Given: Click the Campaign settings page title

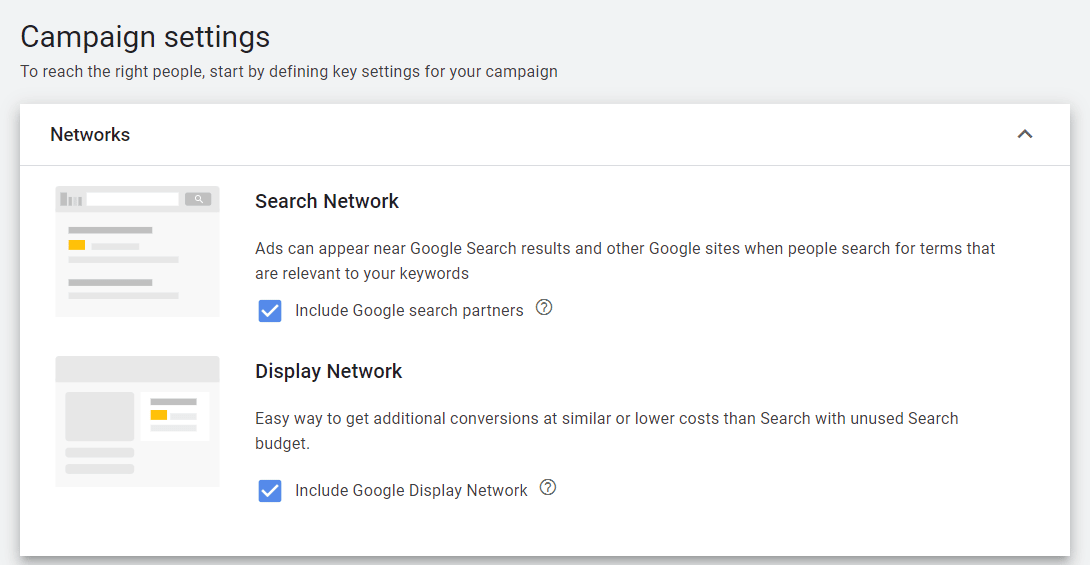Looking at the screenshot, I should pos(145,37).
